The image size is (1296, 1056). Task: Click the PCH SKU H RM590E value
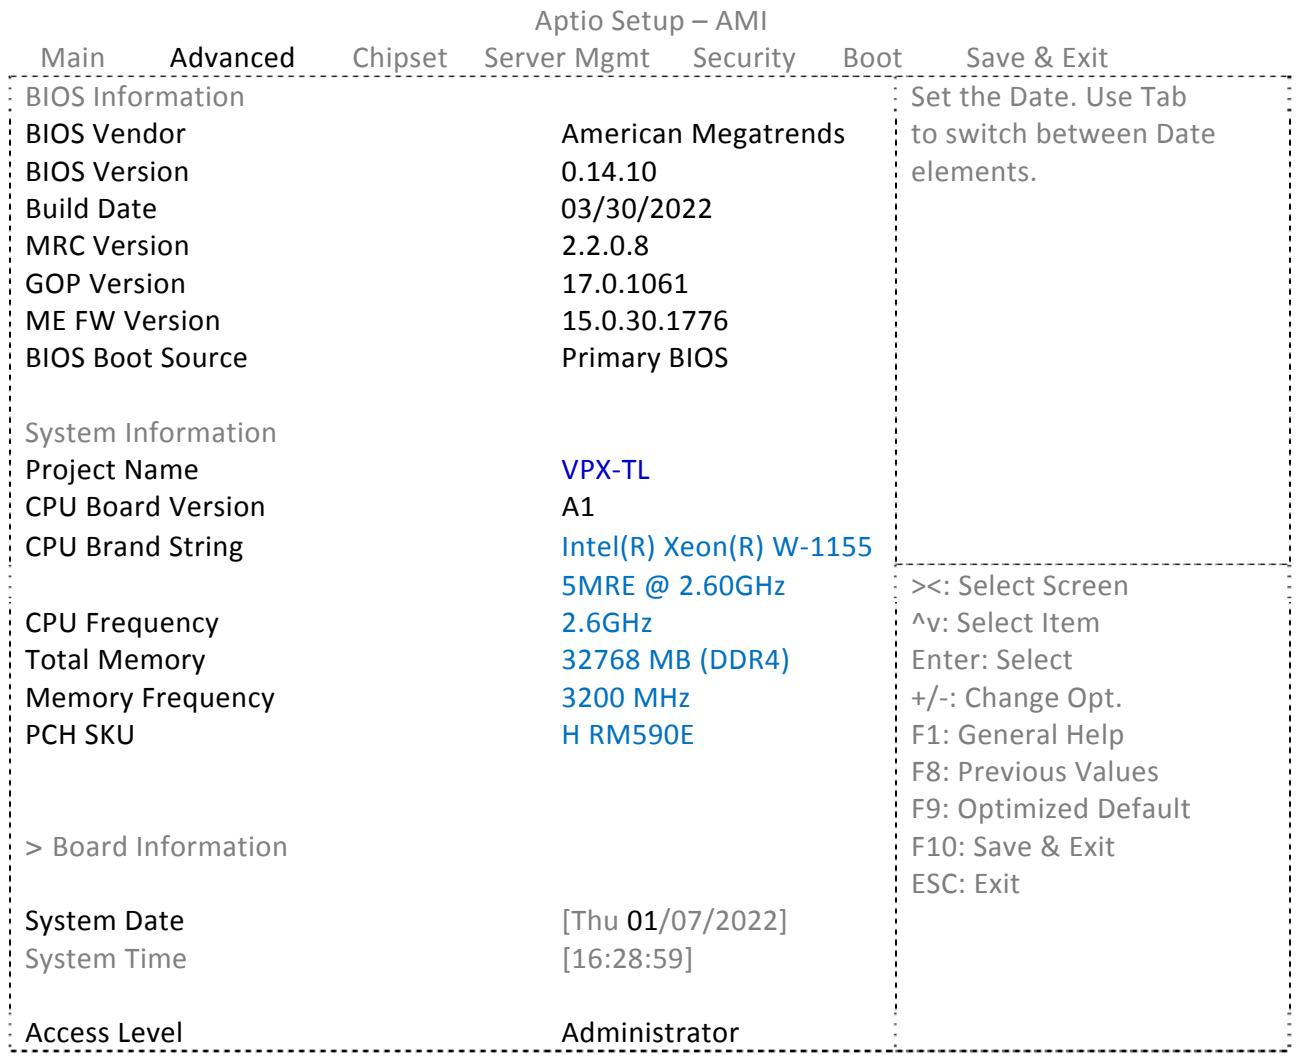pyautogui.click(x=628, y=735)
